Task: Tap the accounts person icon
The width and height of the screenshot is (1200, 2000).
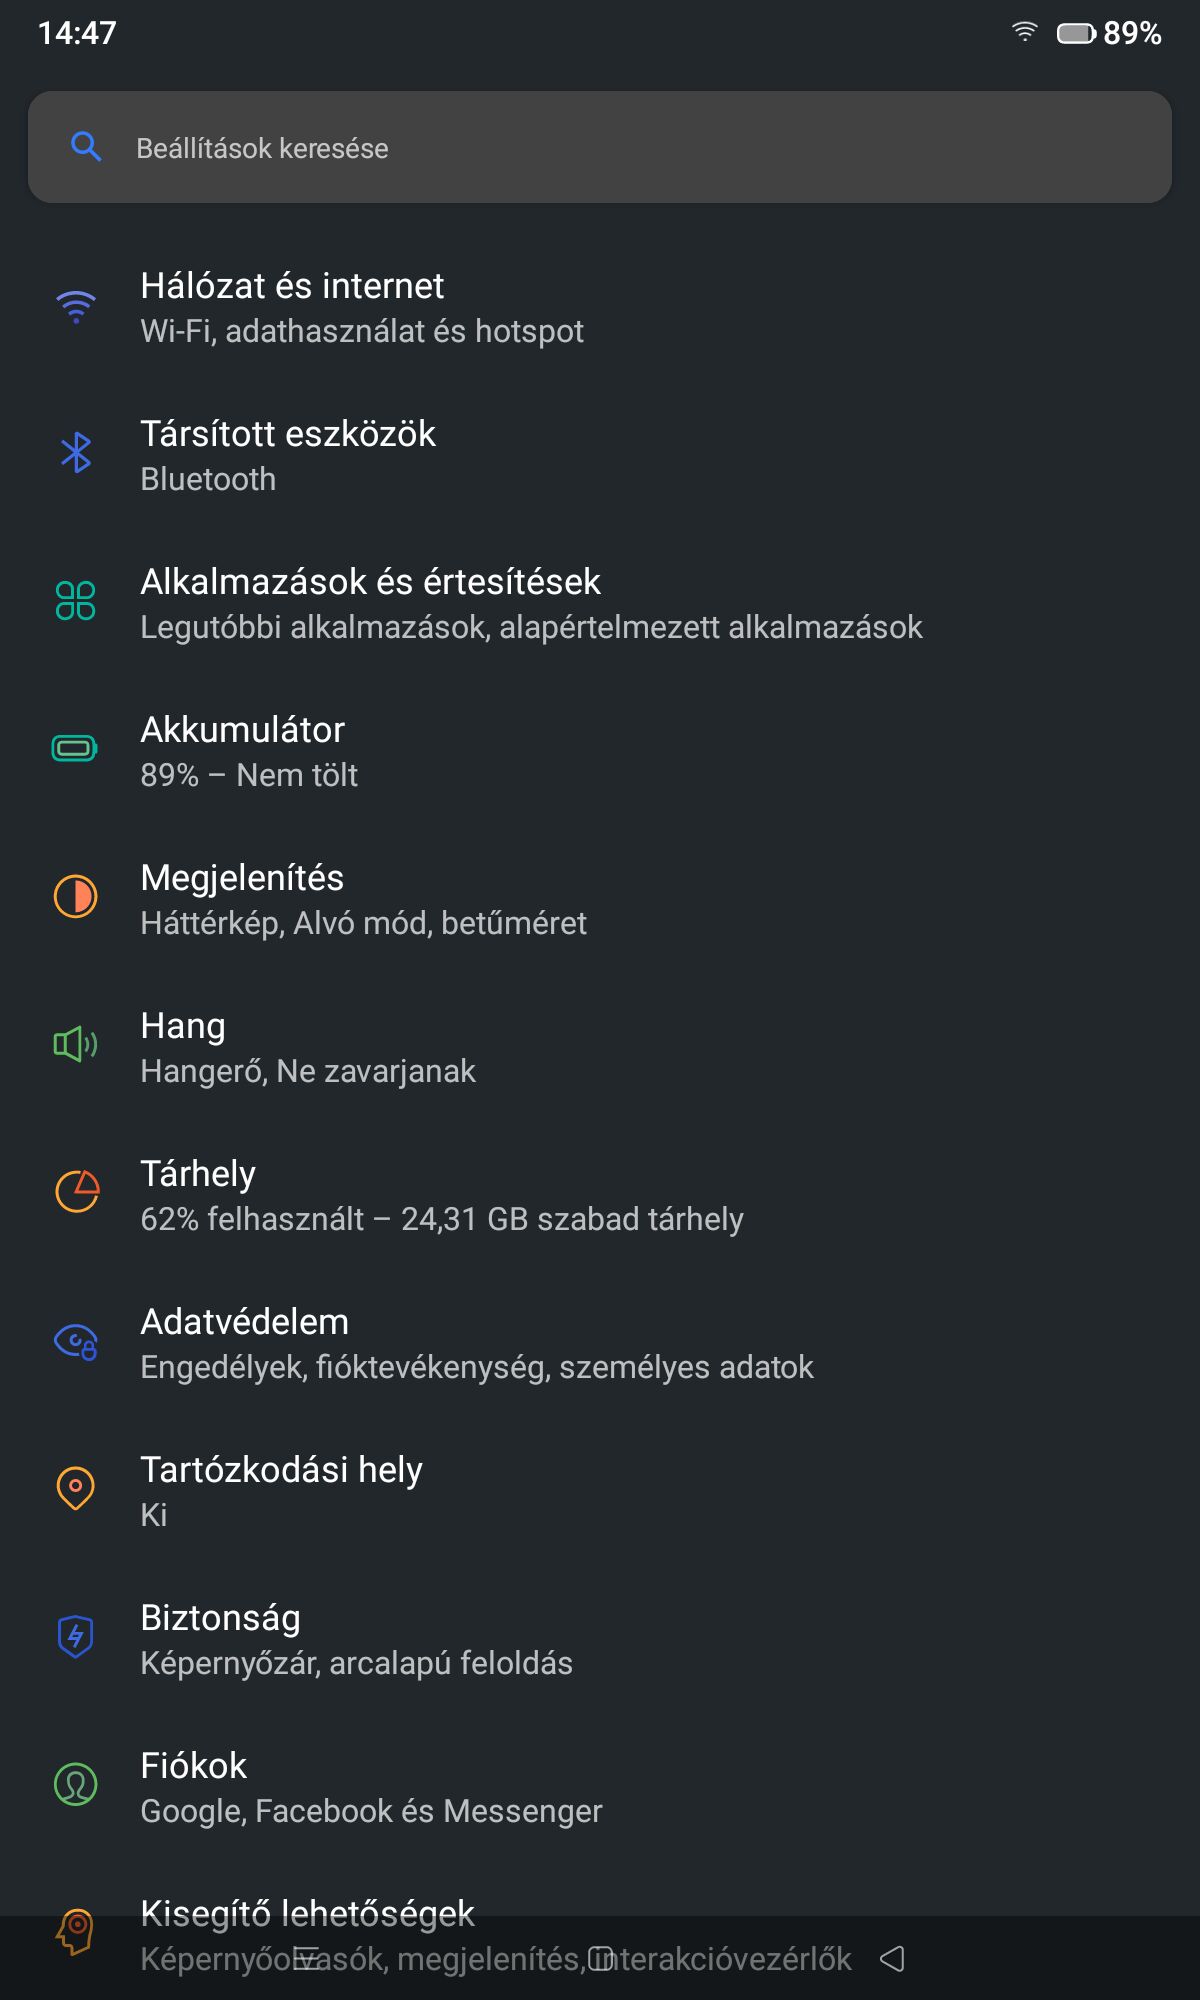Action: 76,1785
